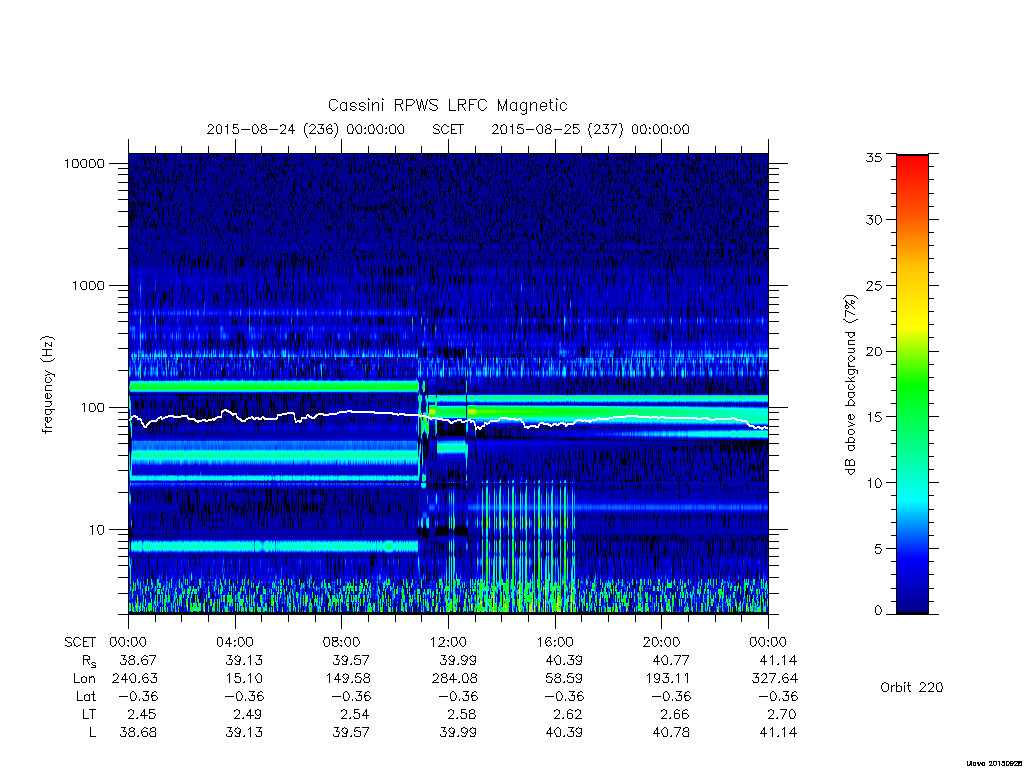The width and height of the screenshot is (1024, 768).
Task: Click the "25" colorbar tick label
Action: click(873, 285)
